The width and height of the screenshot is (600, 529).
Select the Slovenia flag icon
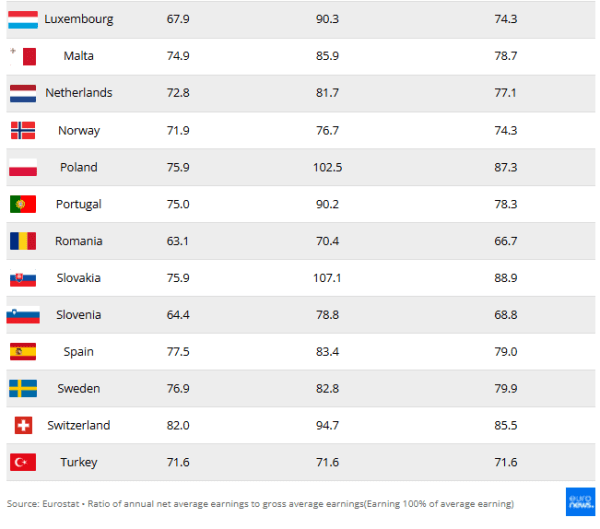[23, 315]
